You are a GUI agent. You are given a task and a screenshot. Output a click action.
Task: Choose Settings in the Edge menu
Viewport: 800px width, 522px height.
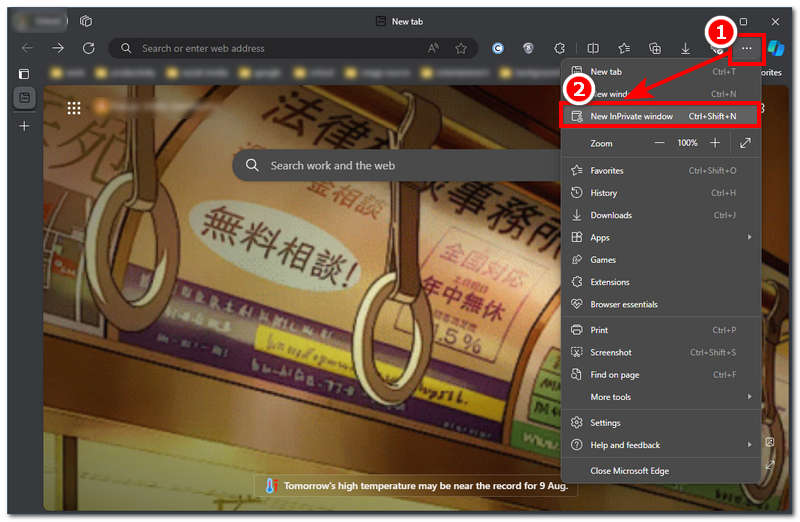tap(605, 423)
